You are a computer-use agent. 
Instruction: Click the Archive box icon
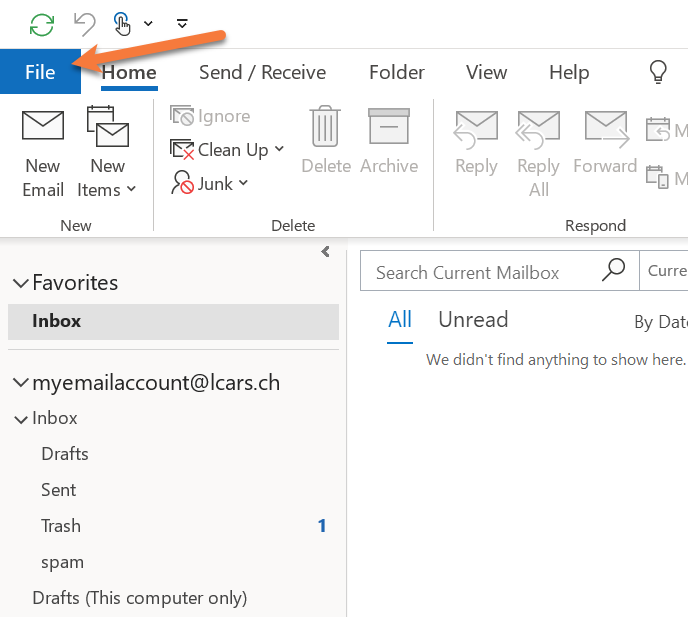pyautogui.click(x=389, y=127)
